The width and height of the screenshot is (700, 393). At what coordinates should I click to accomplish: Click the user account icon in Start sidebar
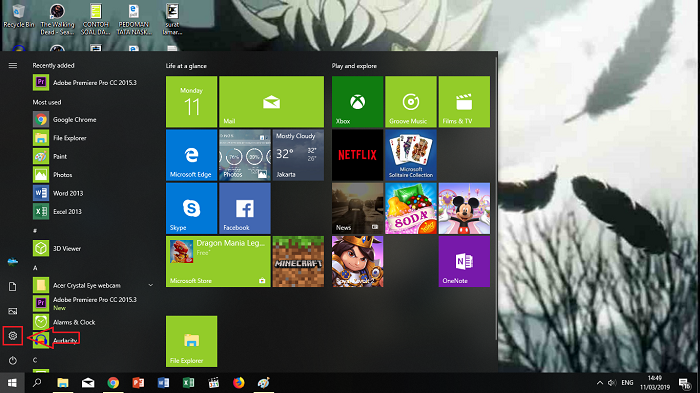click(x=12, y=262)
